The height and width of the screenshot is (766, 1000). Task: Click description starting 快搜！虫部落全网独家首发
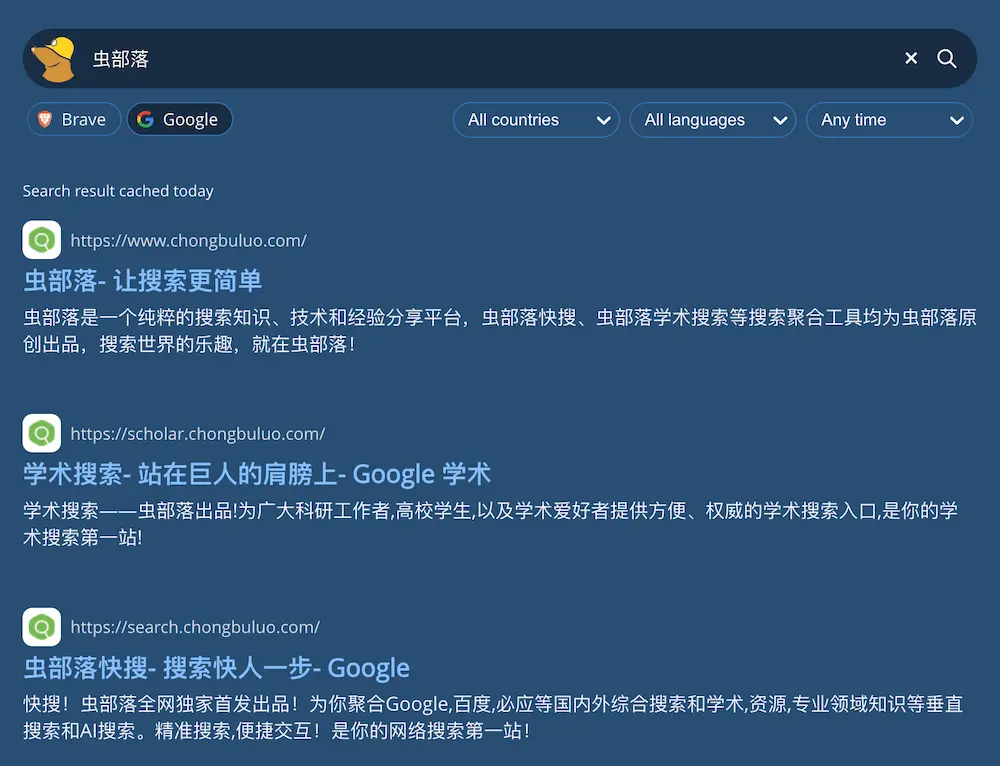[493, 717]
